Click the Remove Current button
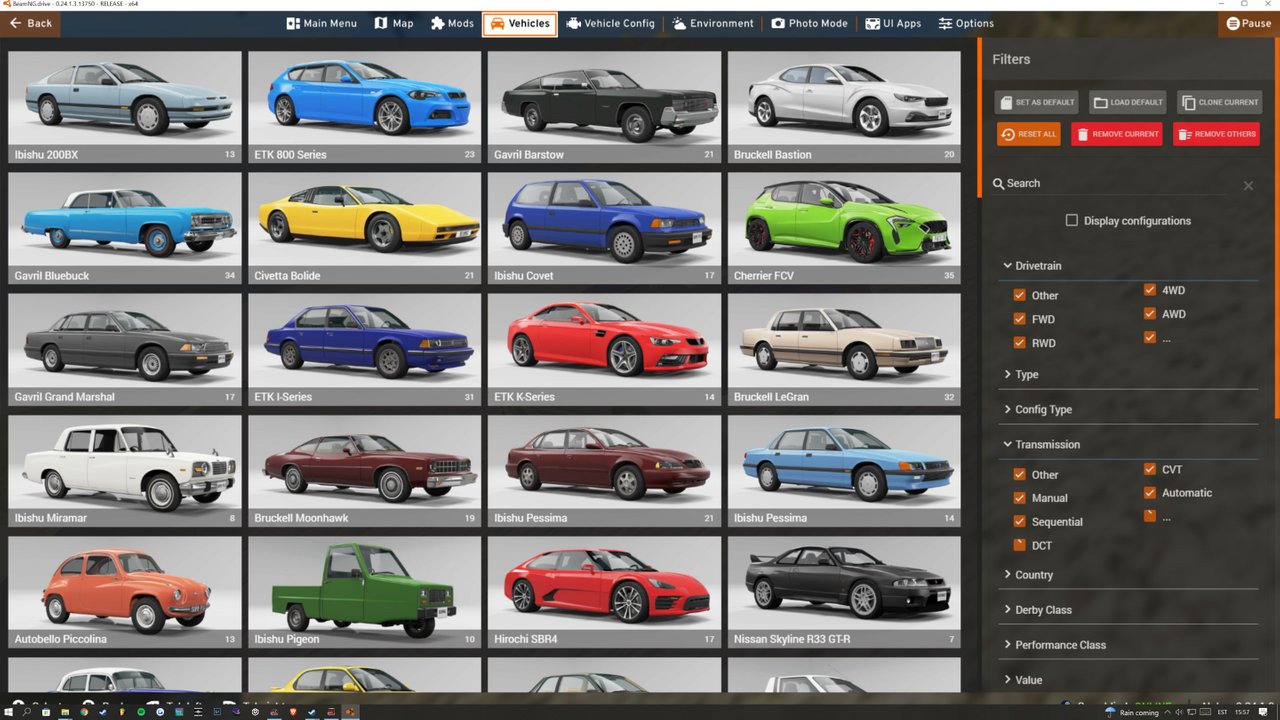1280x720 pixels. coord(1116,134)
